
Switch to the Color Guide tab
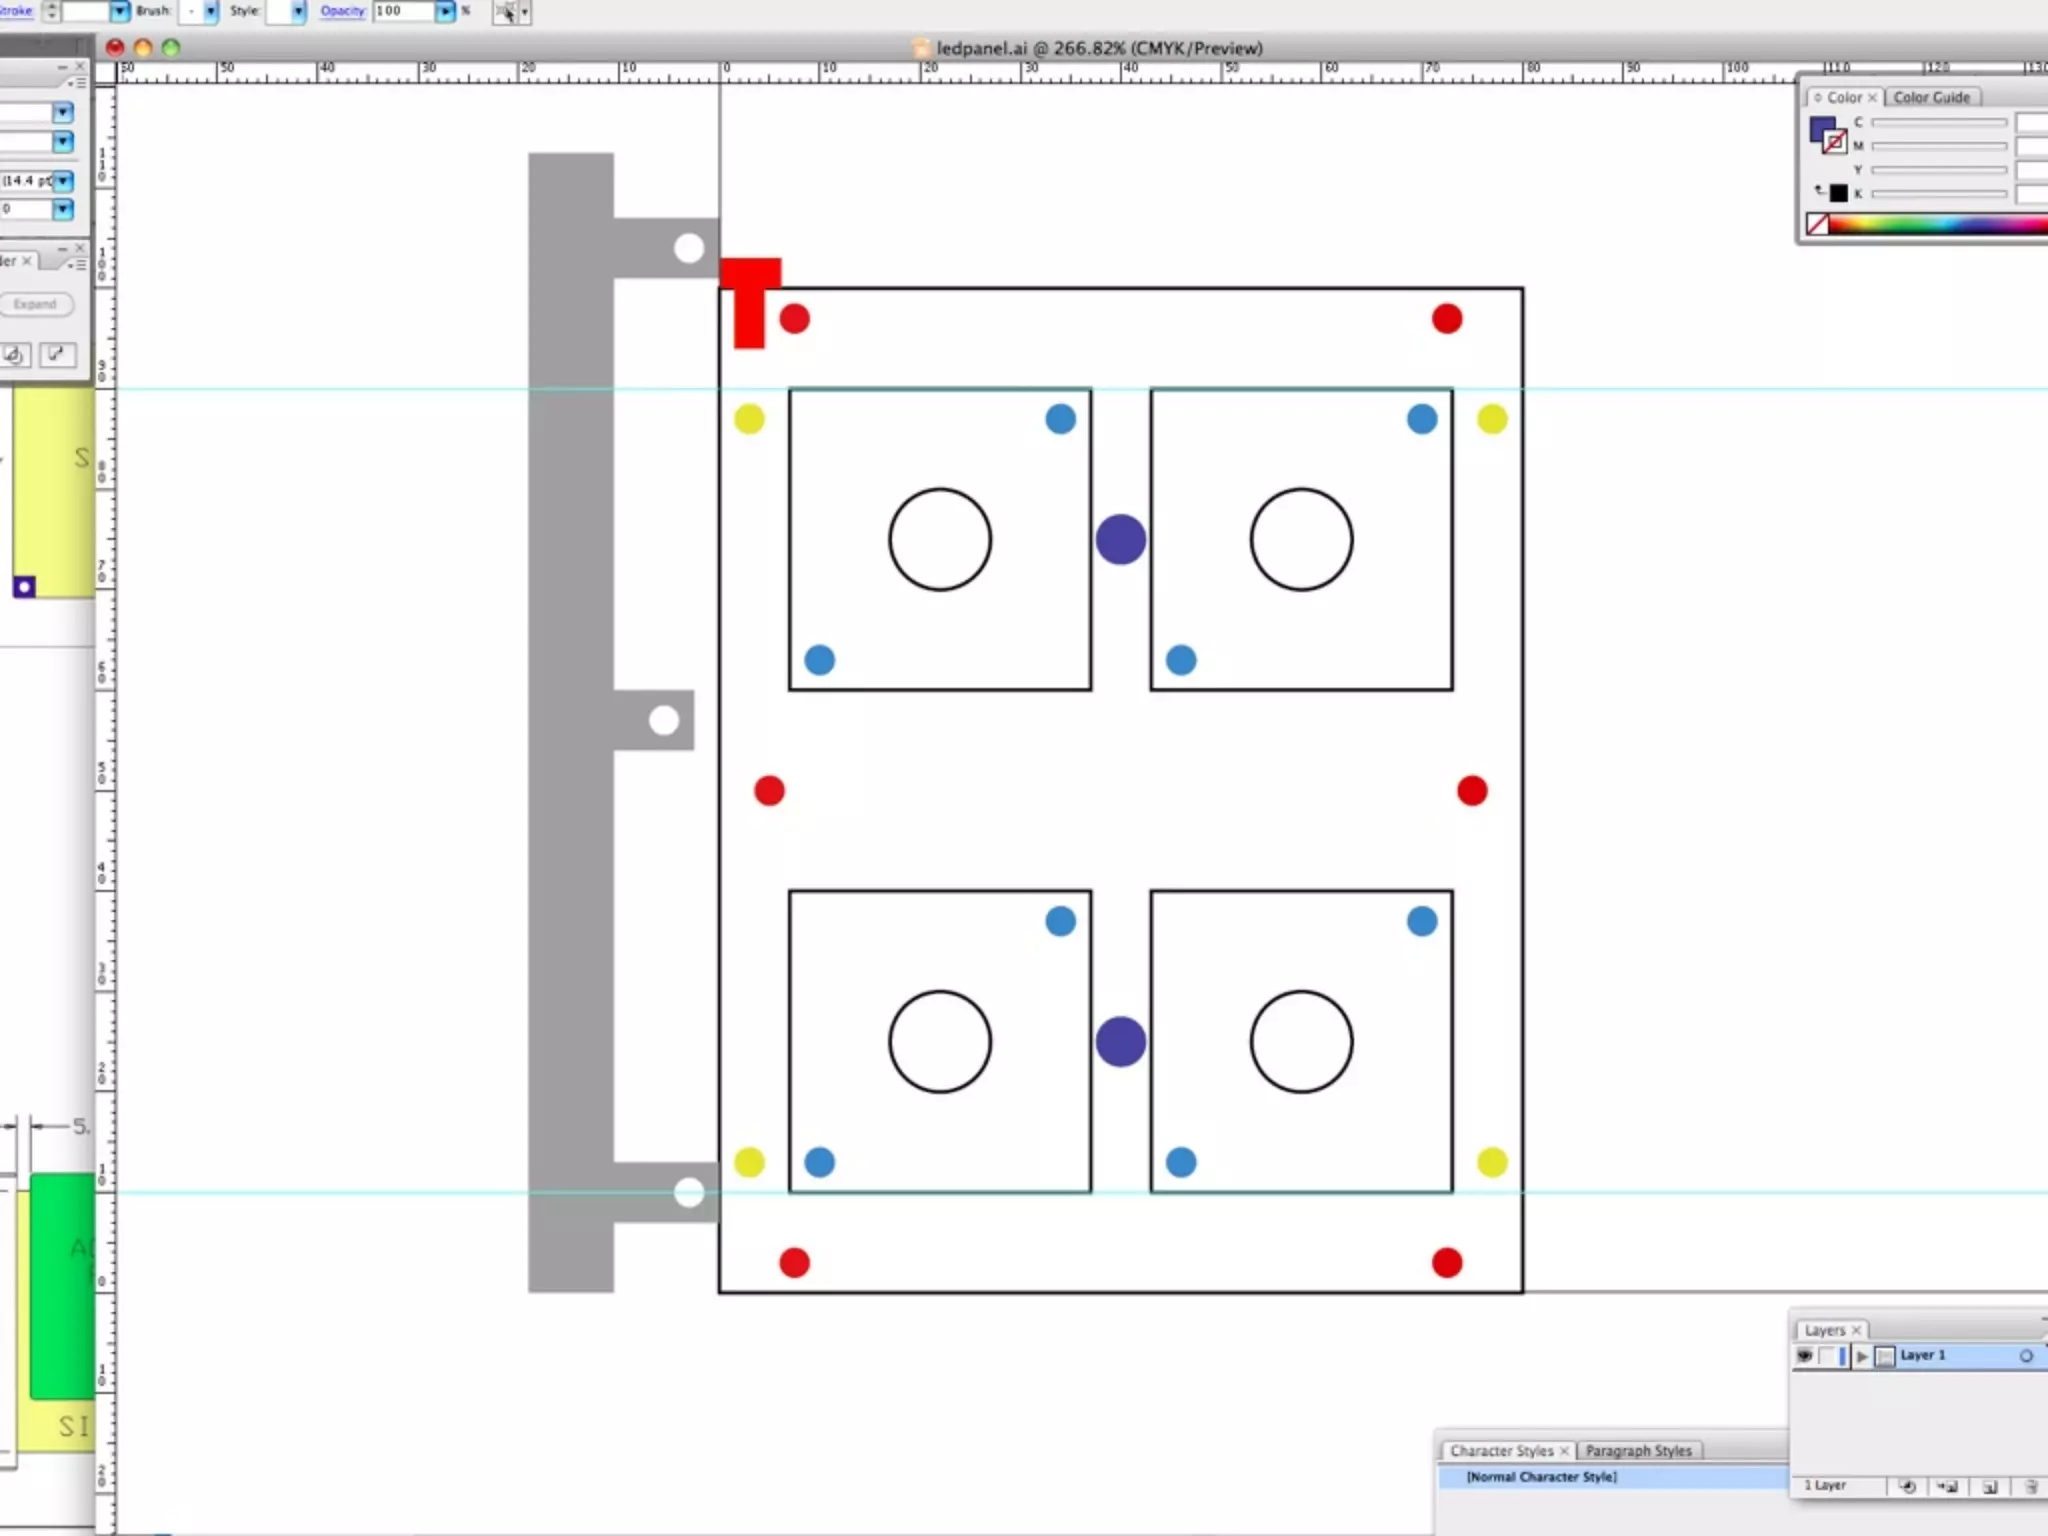[1931, 97]
